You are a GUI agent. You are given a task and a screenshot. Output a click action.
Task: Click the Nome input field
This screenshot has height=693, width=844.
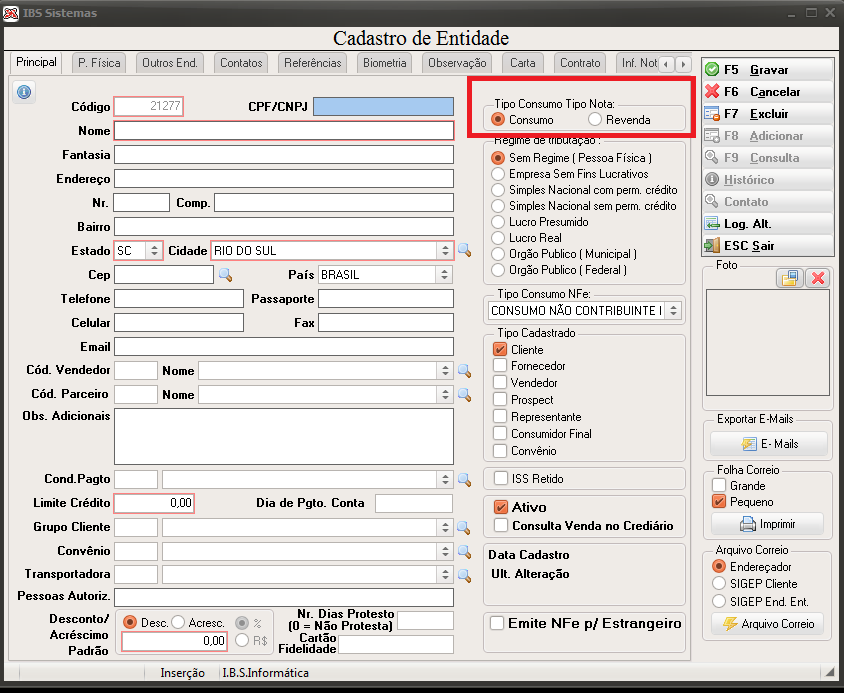click(284, 131)
